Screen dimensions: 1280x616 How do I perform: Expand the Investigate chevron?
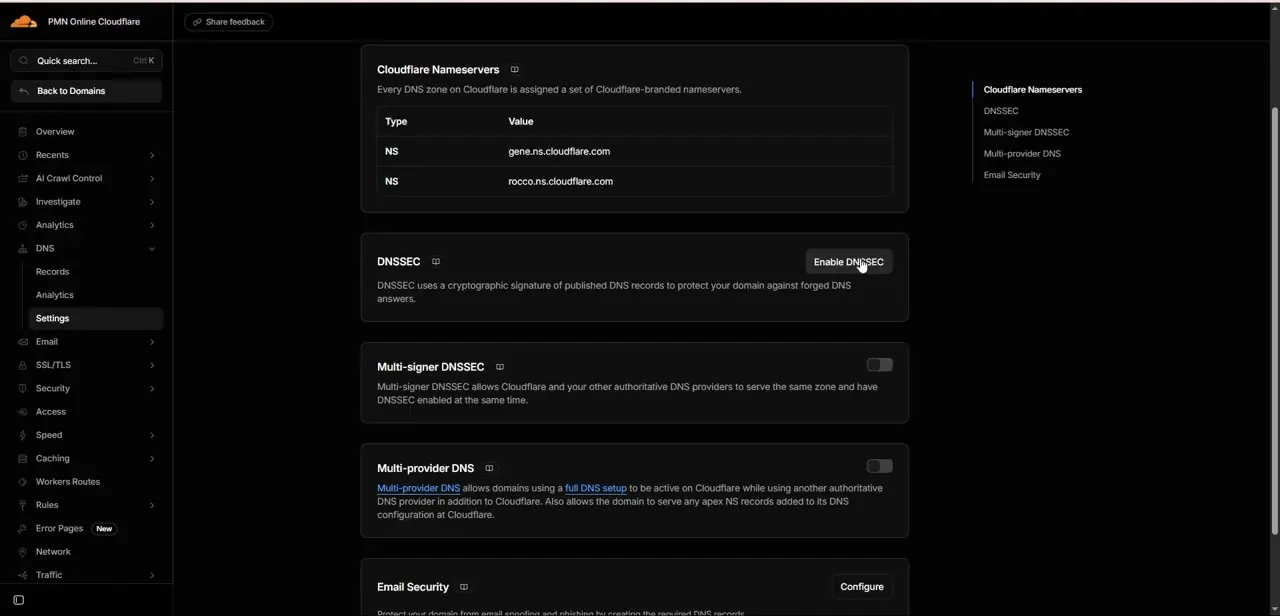pos(152,202)
